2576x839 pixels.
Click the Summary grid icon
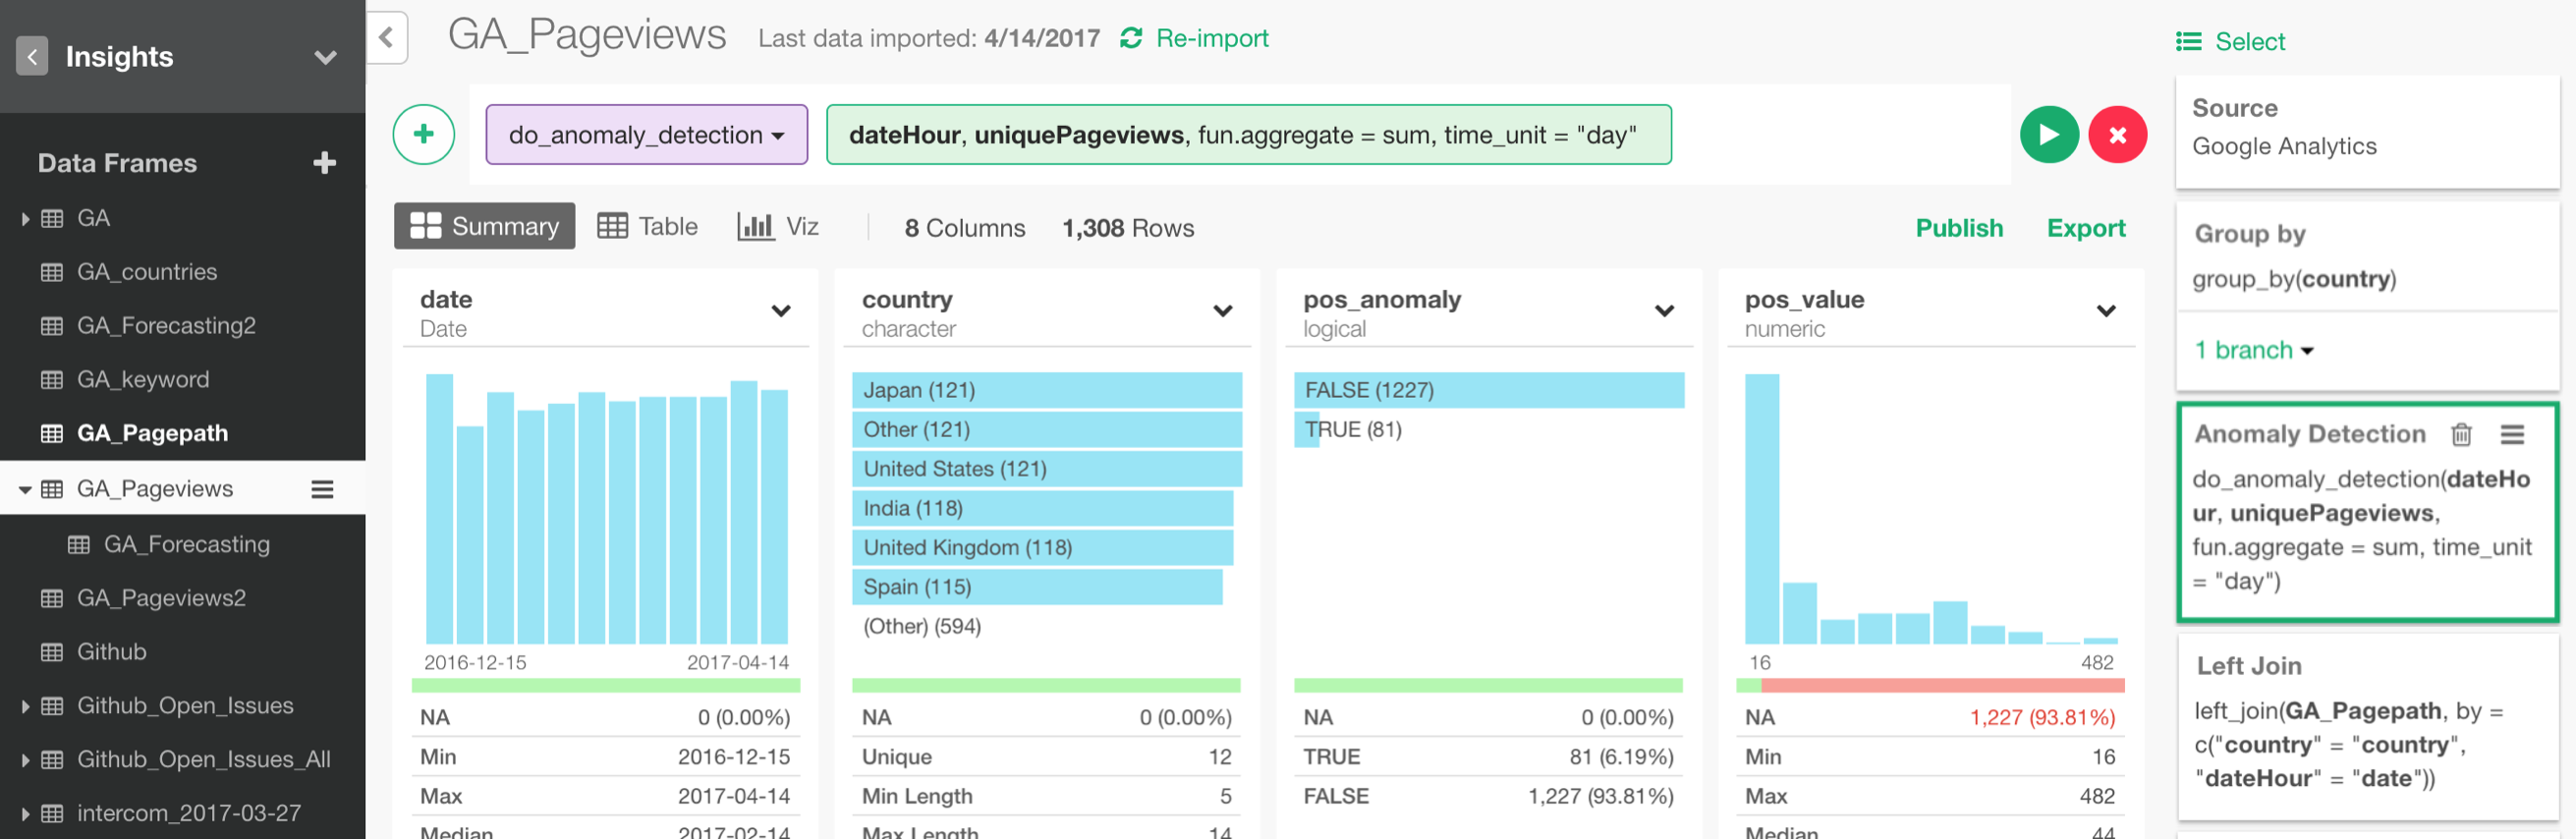pyautogui.click(x=425, y=226)
